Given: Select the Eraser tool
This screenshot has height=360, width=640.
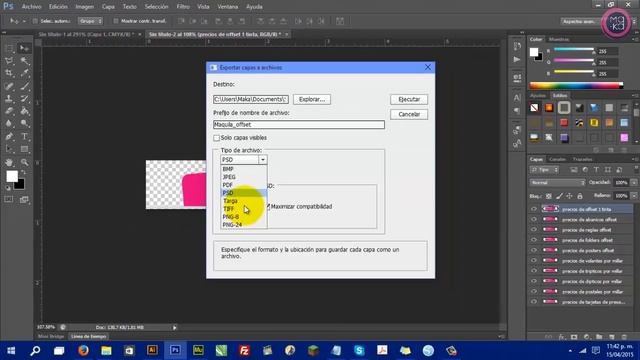Looking at the screenshot, I should coord(9,111).
